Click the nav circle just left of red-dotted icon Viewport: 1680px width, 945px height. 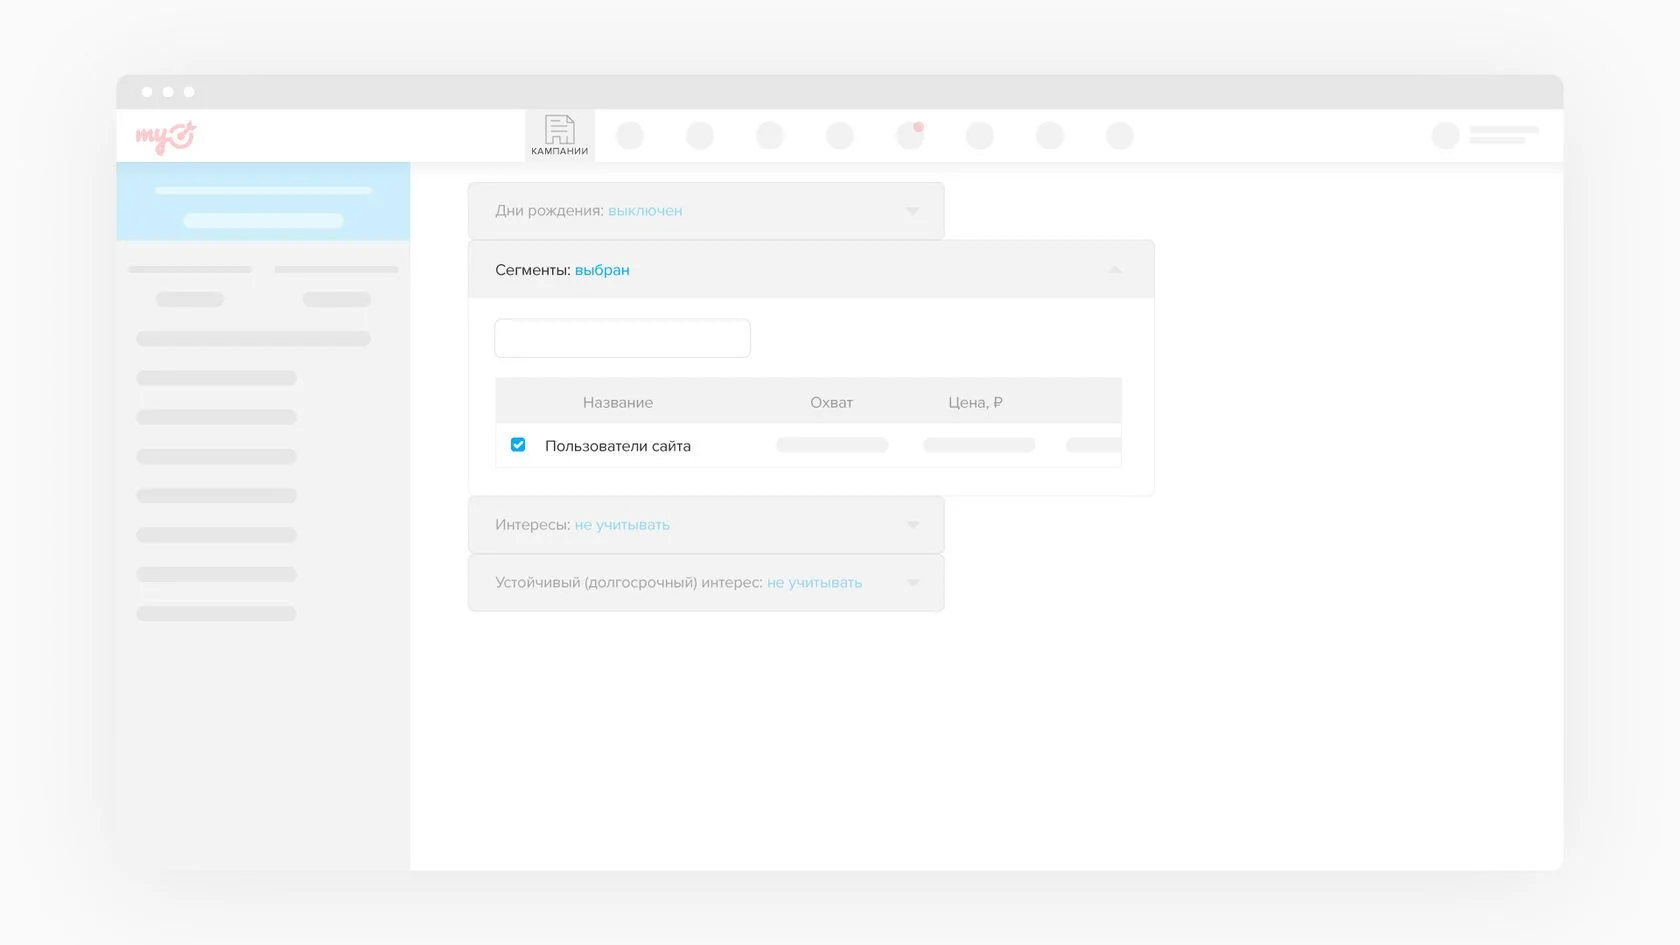(x=839, y=135)
